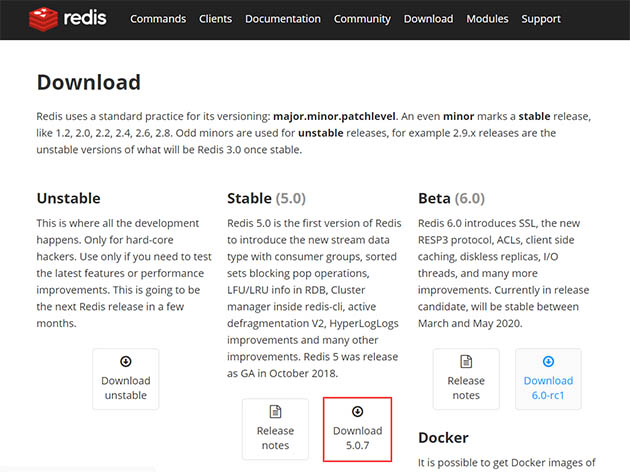
Task: Visit the Support nav link
Action: click(541, 19)
